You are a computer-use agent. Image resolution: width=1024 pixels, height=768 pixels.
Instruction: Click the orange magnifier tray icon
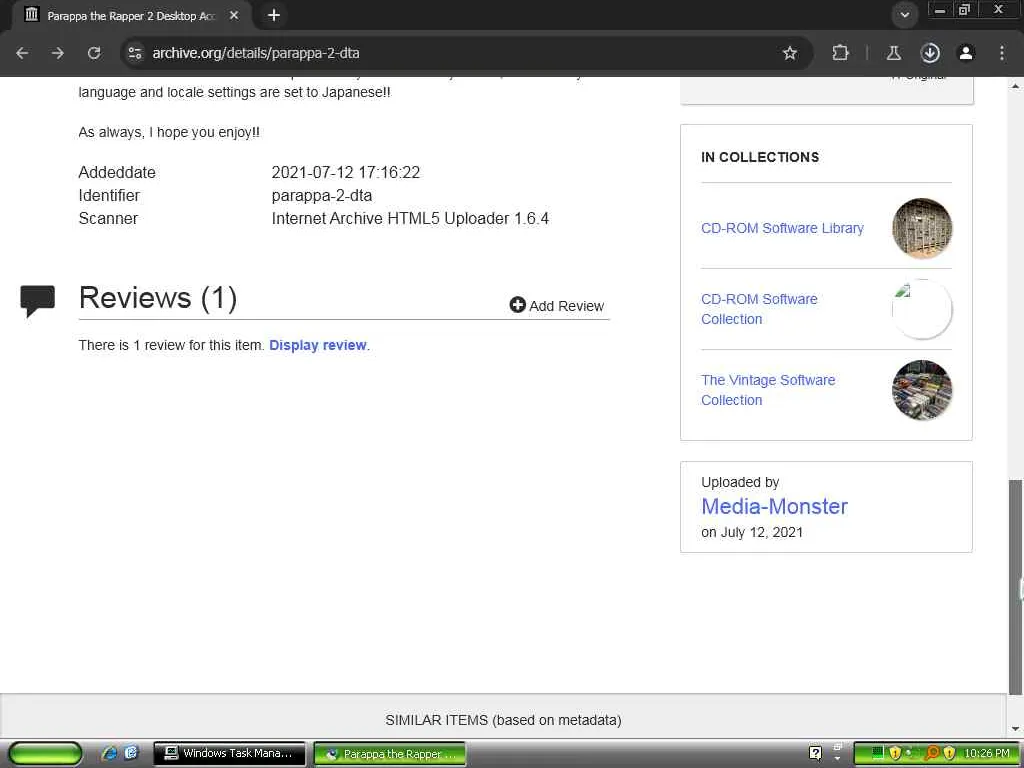click(932, 754)
